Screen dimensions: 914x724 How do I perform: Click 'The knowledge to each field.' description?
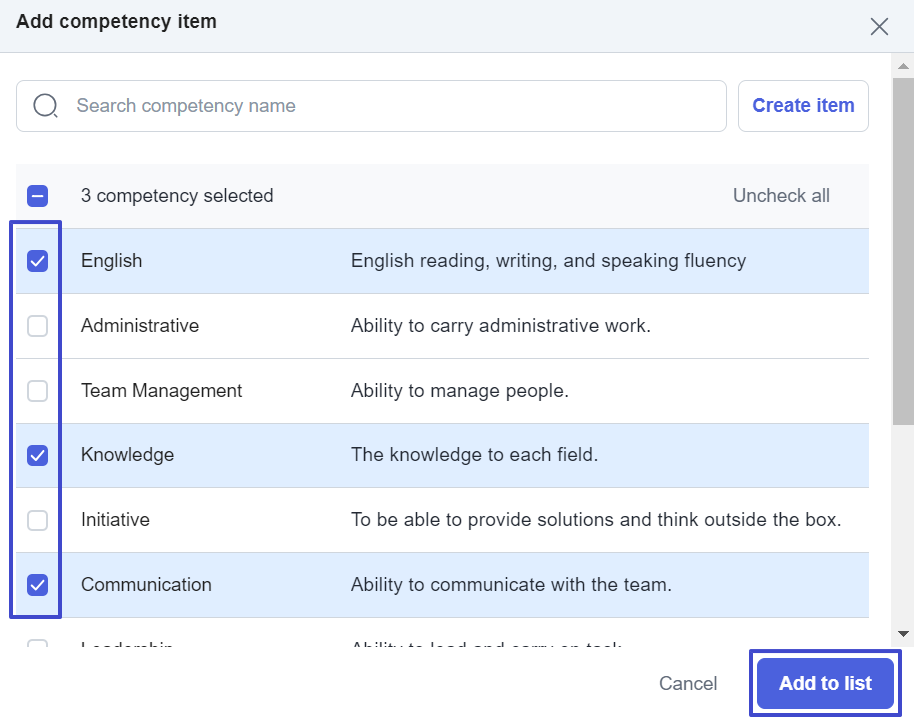click(x=474, y=455)
